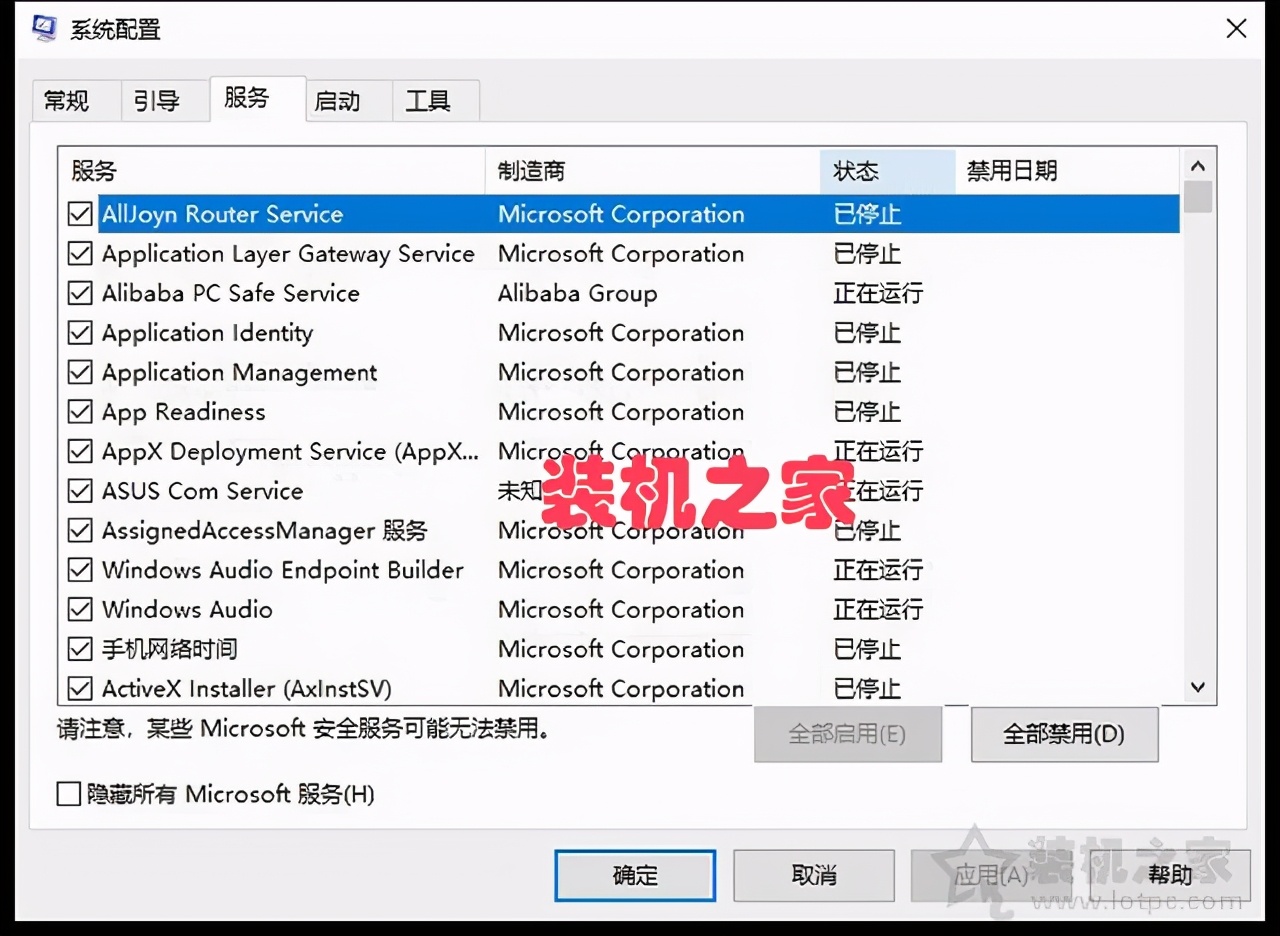Click the 全部禁用(D) button

click(x=1064, y=734)
